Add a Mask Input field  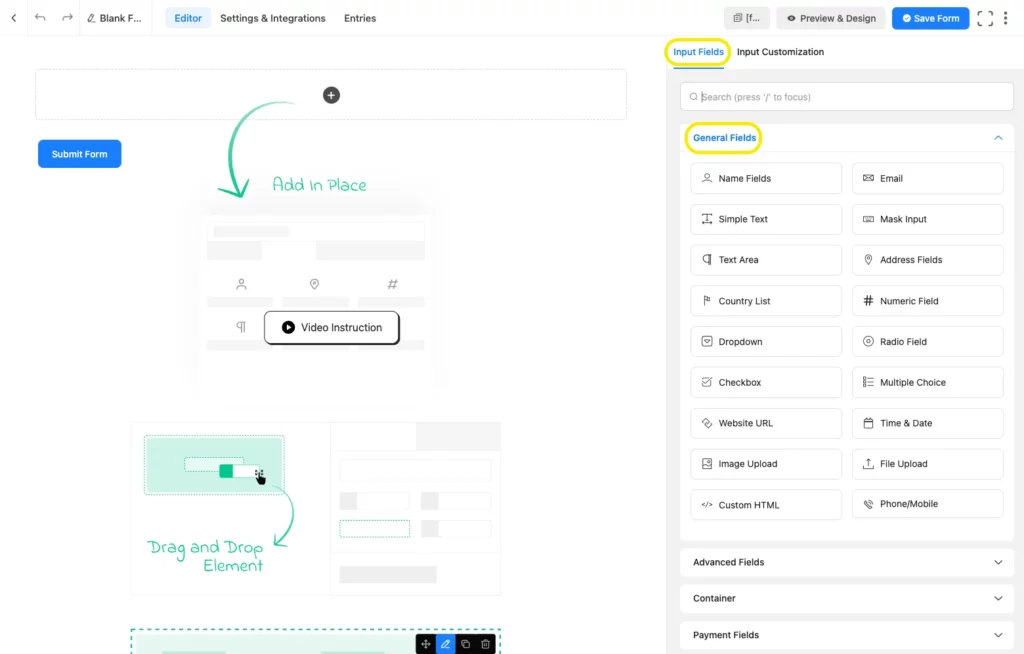tap(927, 219)
